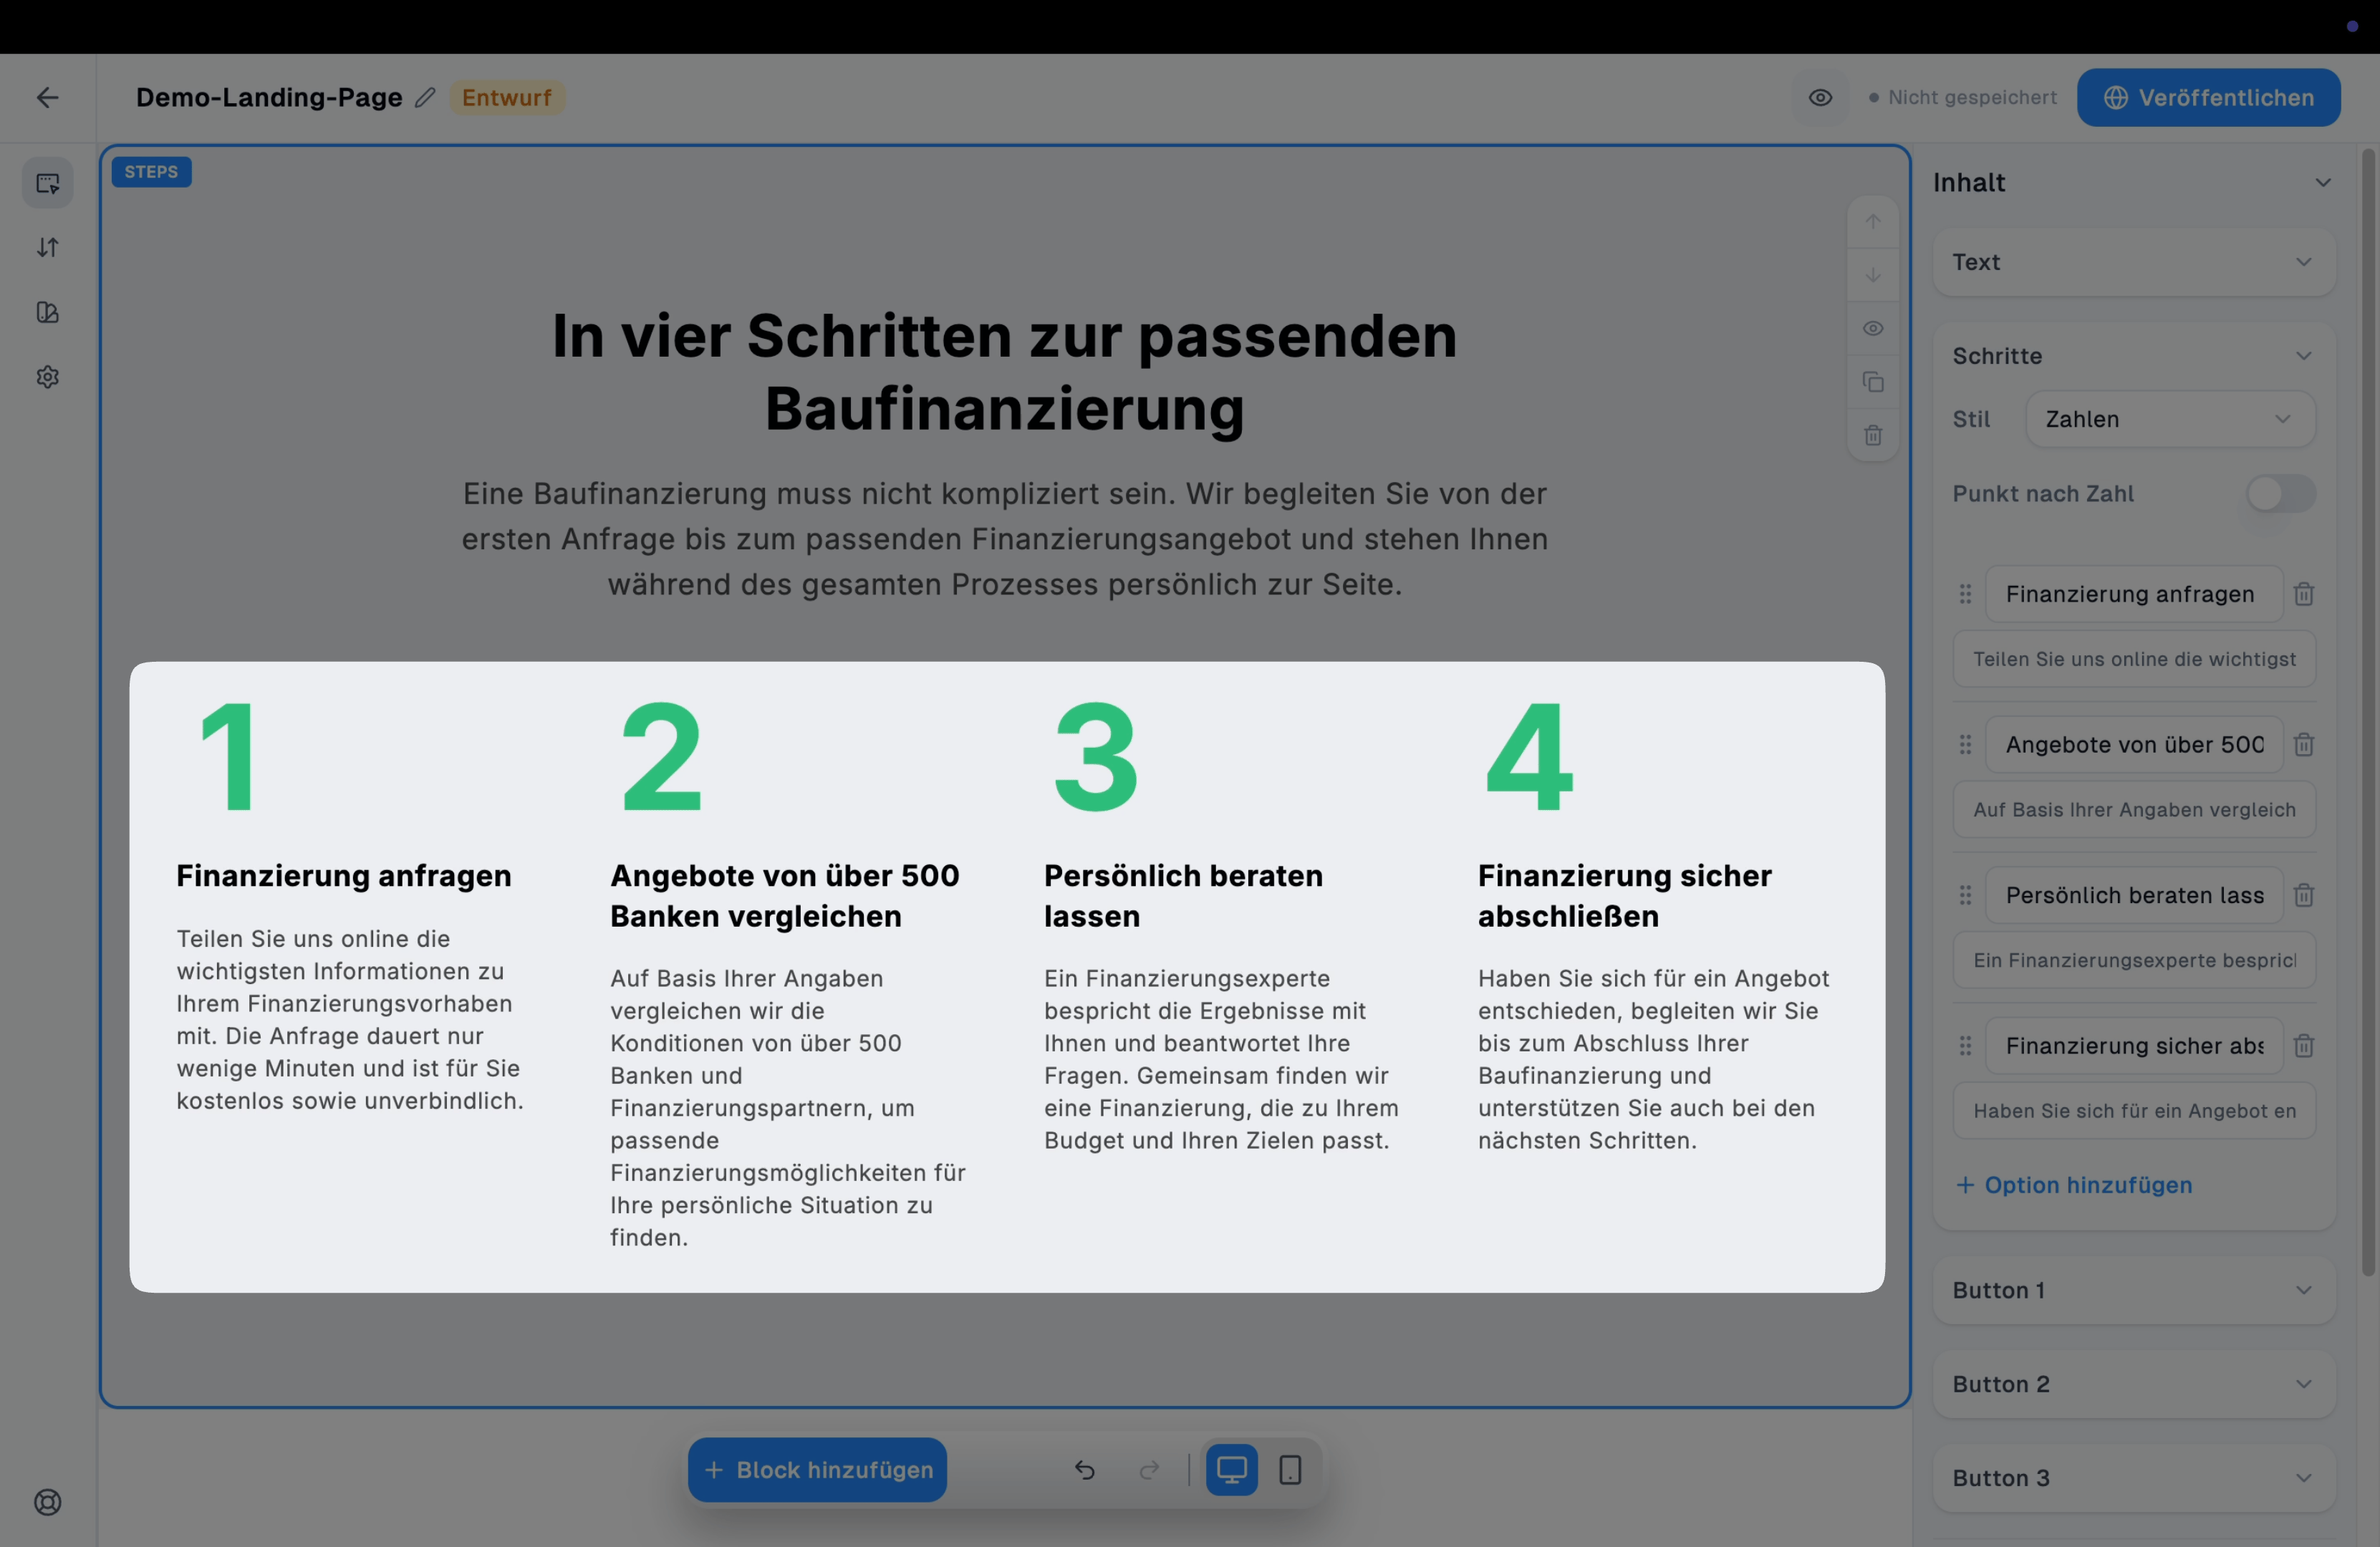Grab drag handle of 'Finanzierung anfragen' step
The image size is (2380, 1547).
[x=1965, y=594]
